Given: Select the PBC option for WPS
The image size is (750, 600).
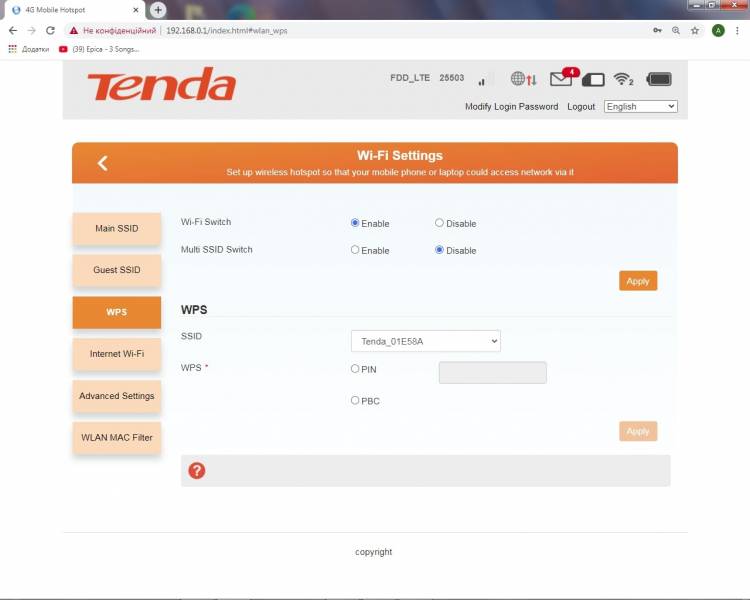Looking at the screenshot, I should point(355,400).
